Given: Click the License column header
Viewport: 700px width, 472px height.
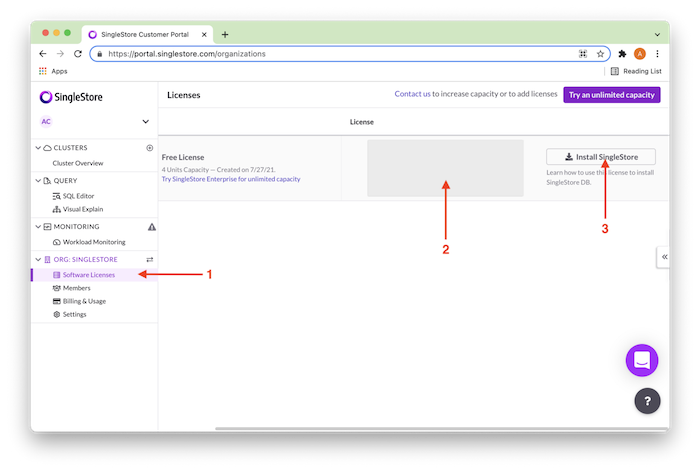Looking at the screenshot, I should (x=362, y=122).
